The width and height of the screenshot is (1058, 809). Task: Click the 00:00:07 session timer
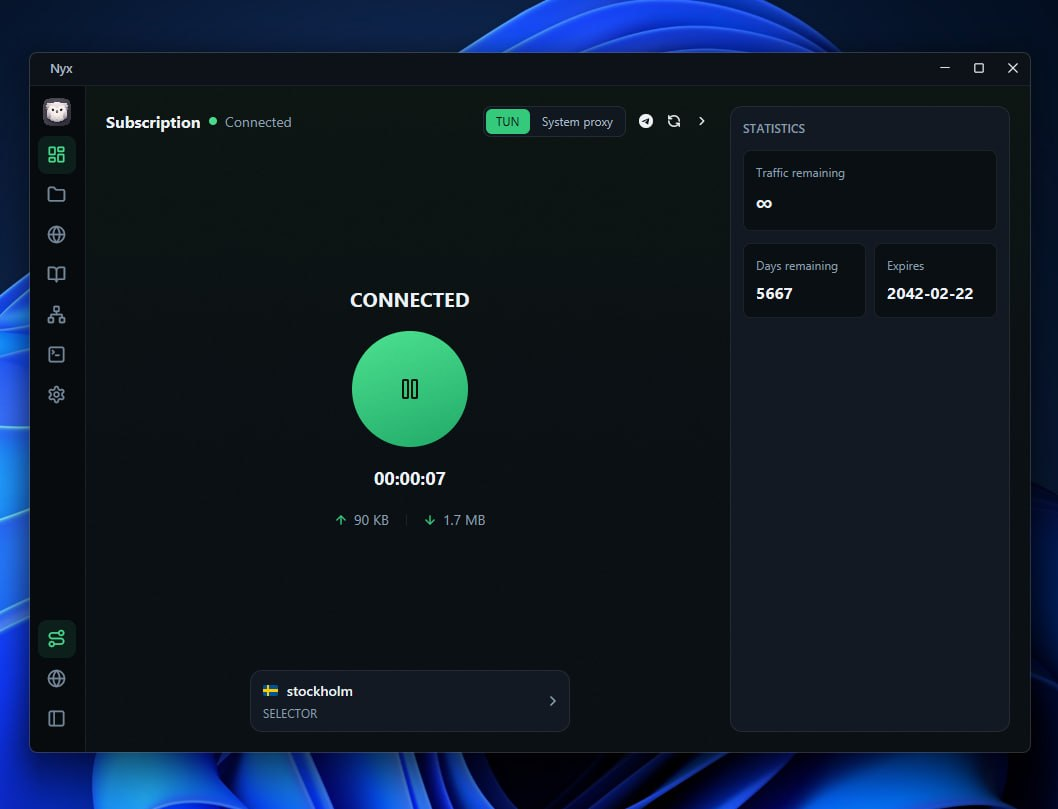tap(410, 478)
